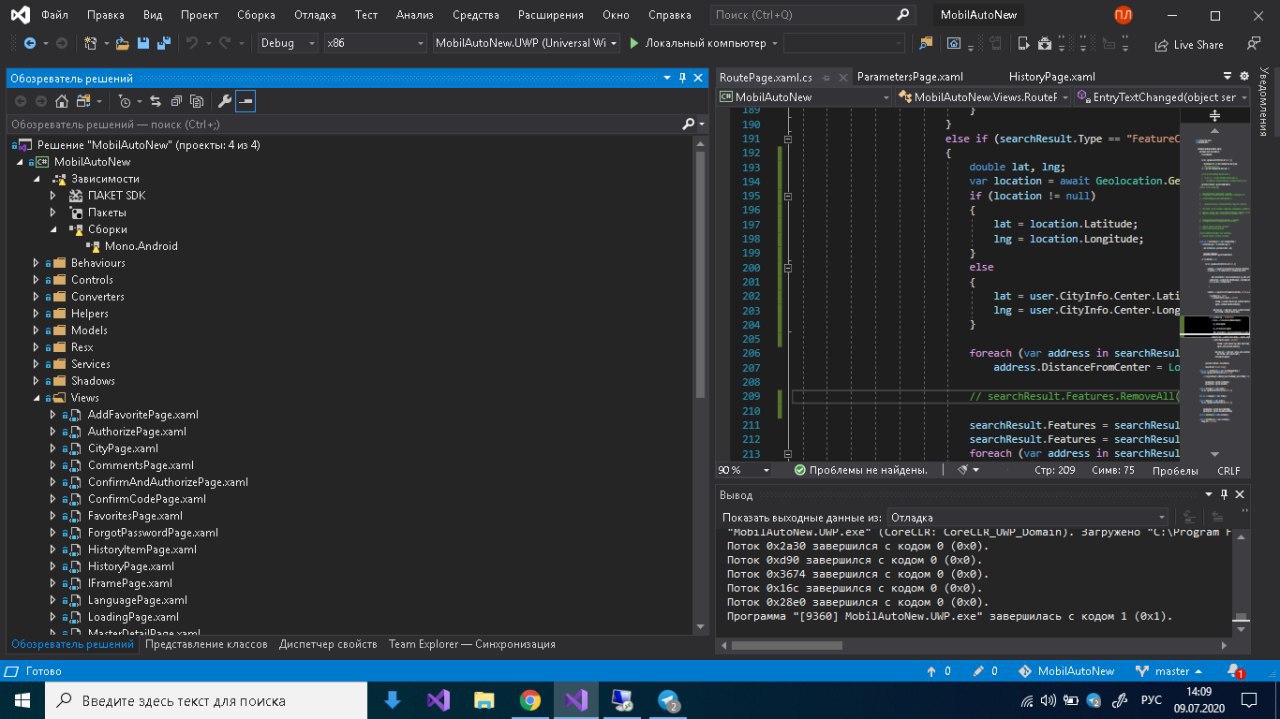Switch to ParametersPage.xaml tab
Image resolution: width=1280 pixels, height=719 pixels.
(909, 77)
